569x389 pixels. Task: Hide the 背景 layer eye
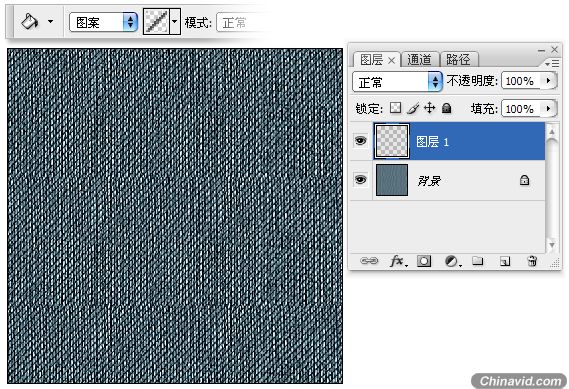360,180
